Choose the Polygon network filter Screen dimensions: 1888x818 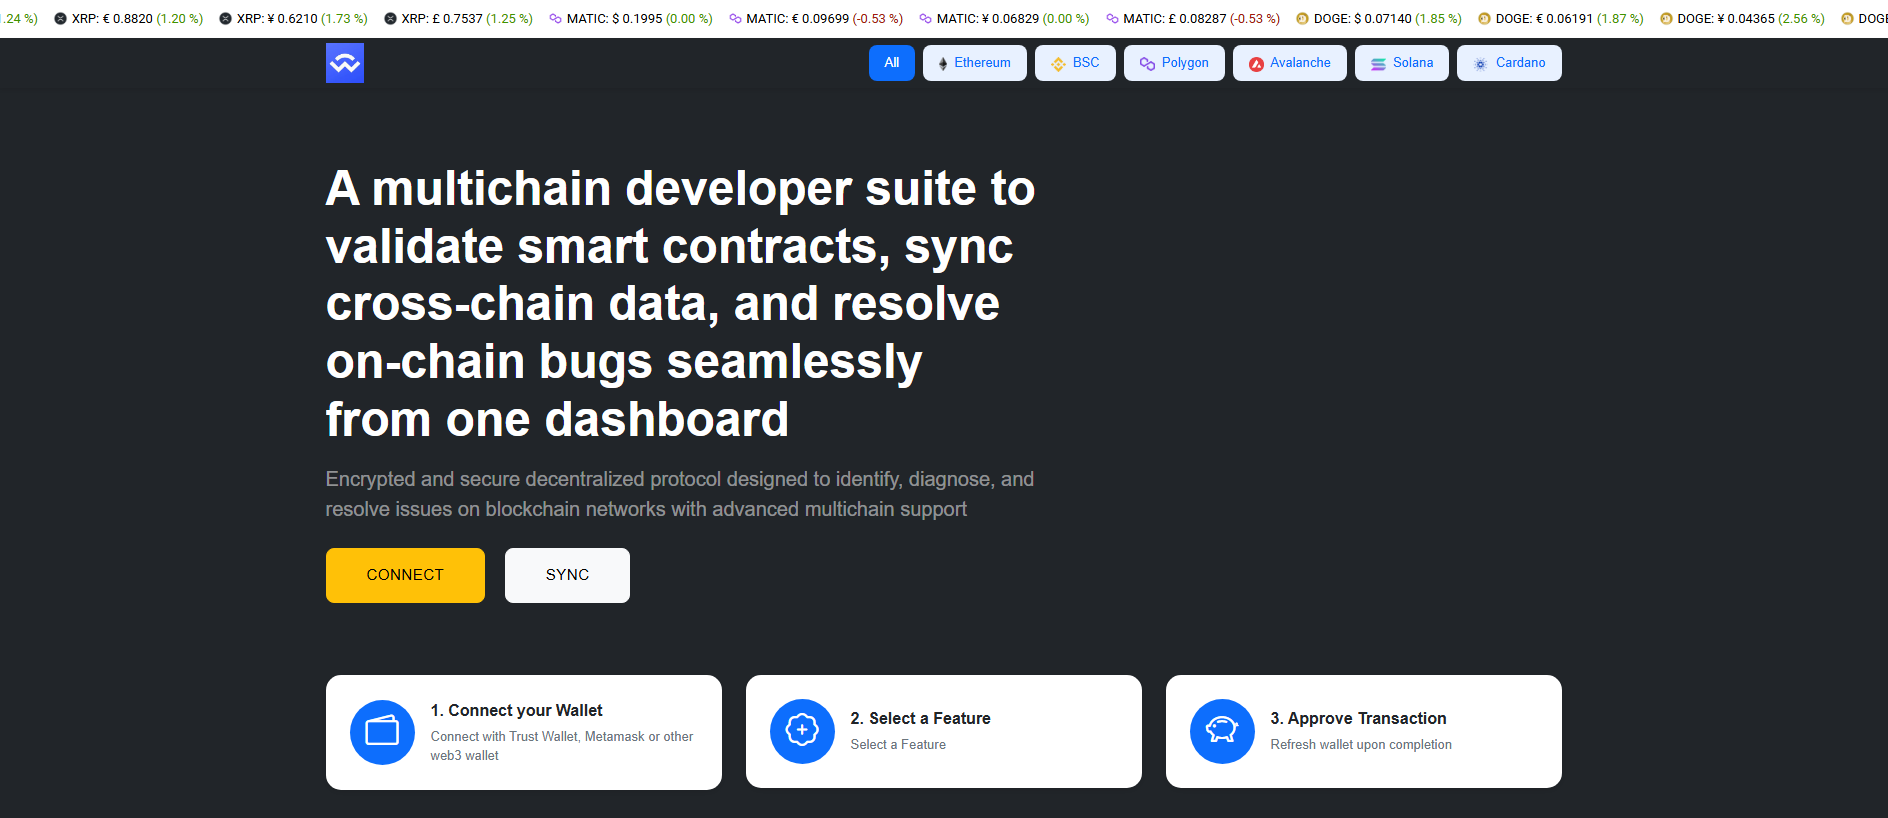(x=1174, y=63)
